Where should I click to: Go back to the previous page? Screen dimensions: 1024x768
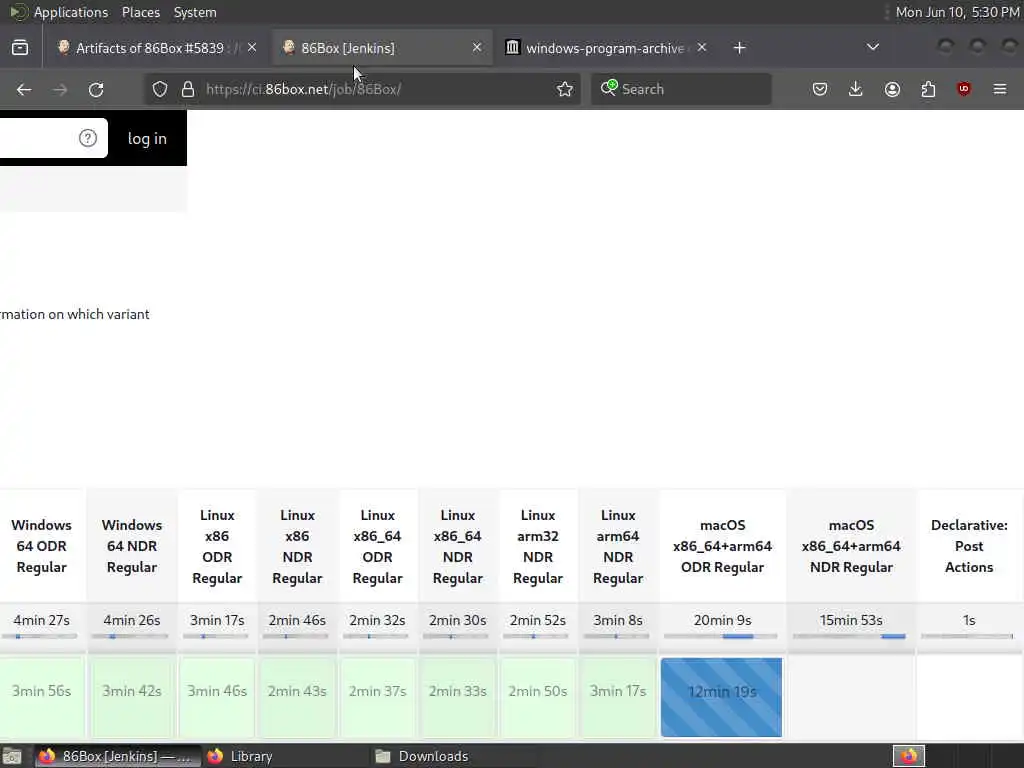24,89
